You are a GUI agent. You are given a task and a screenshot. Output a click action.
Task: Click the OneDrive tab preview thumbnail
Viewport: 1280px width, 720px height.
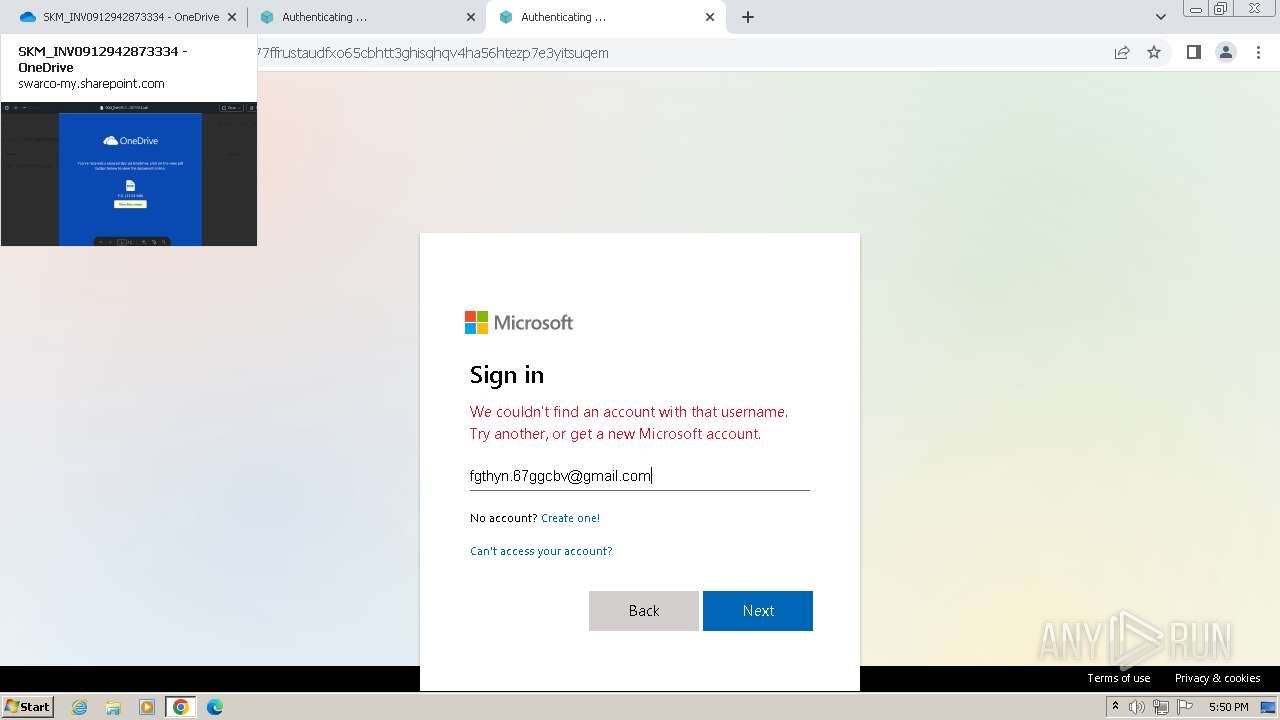click(129, 174)
